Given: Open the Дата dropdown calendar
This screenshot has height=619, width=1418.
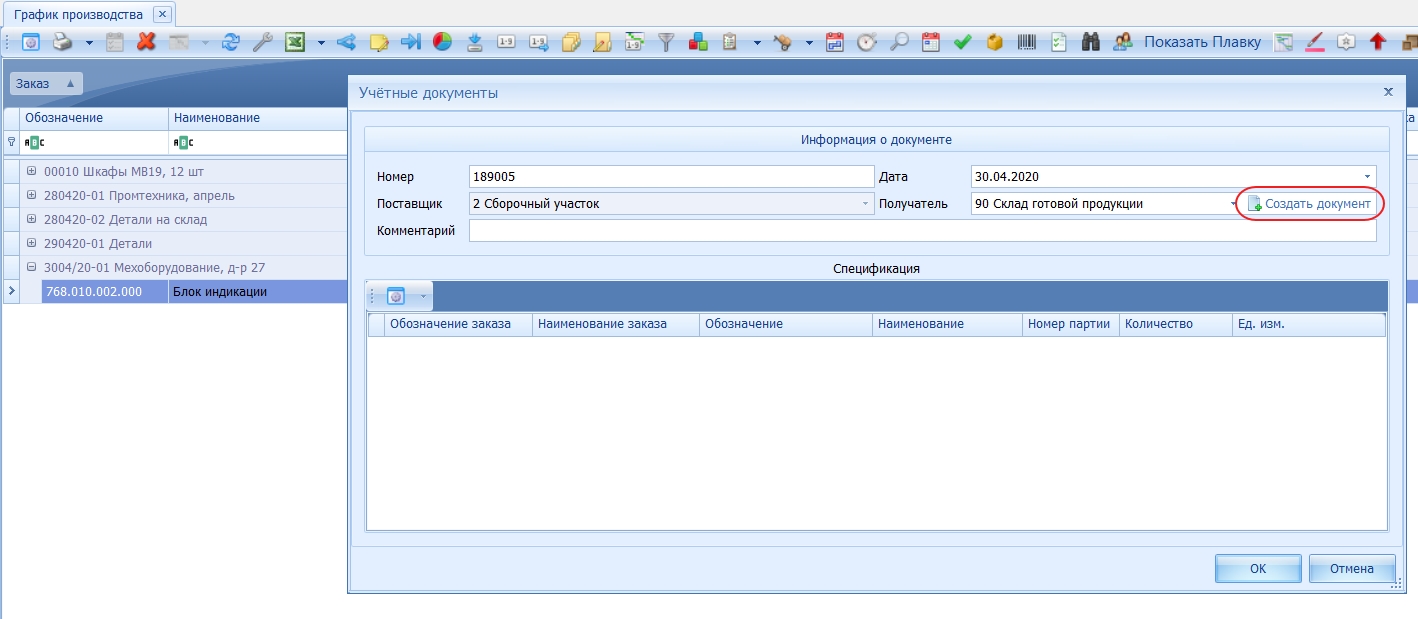Looking at the screenshot, I should tap(1367, 177).
